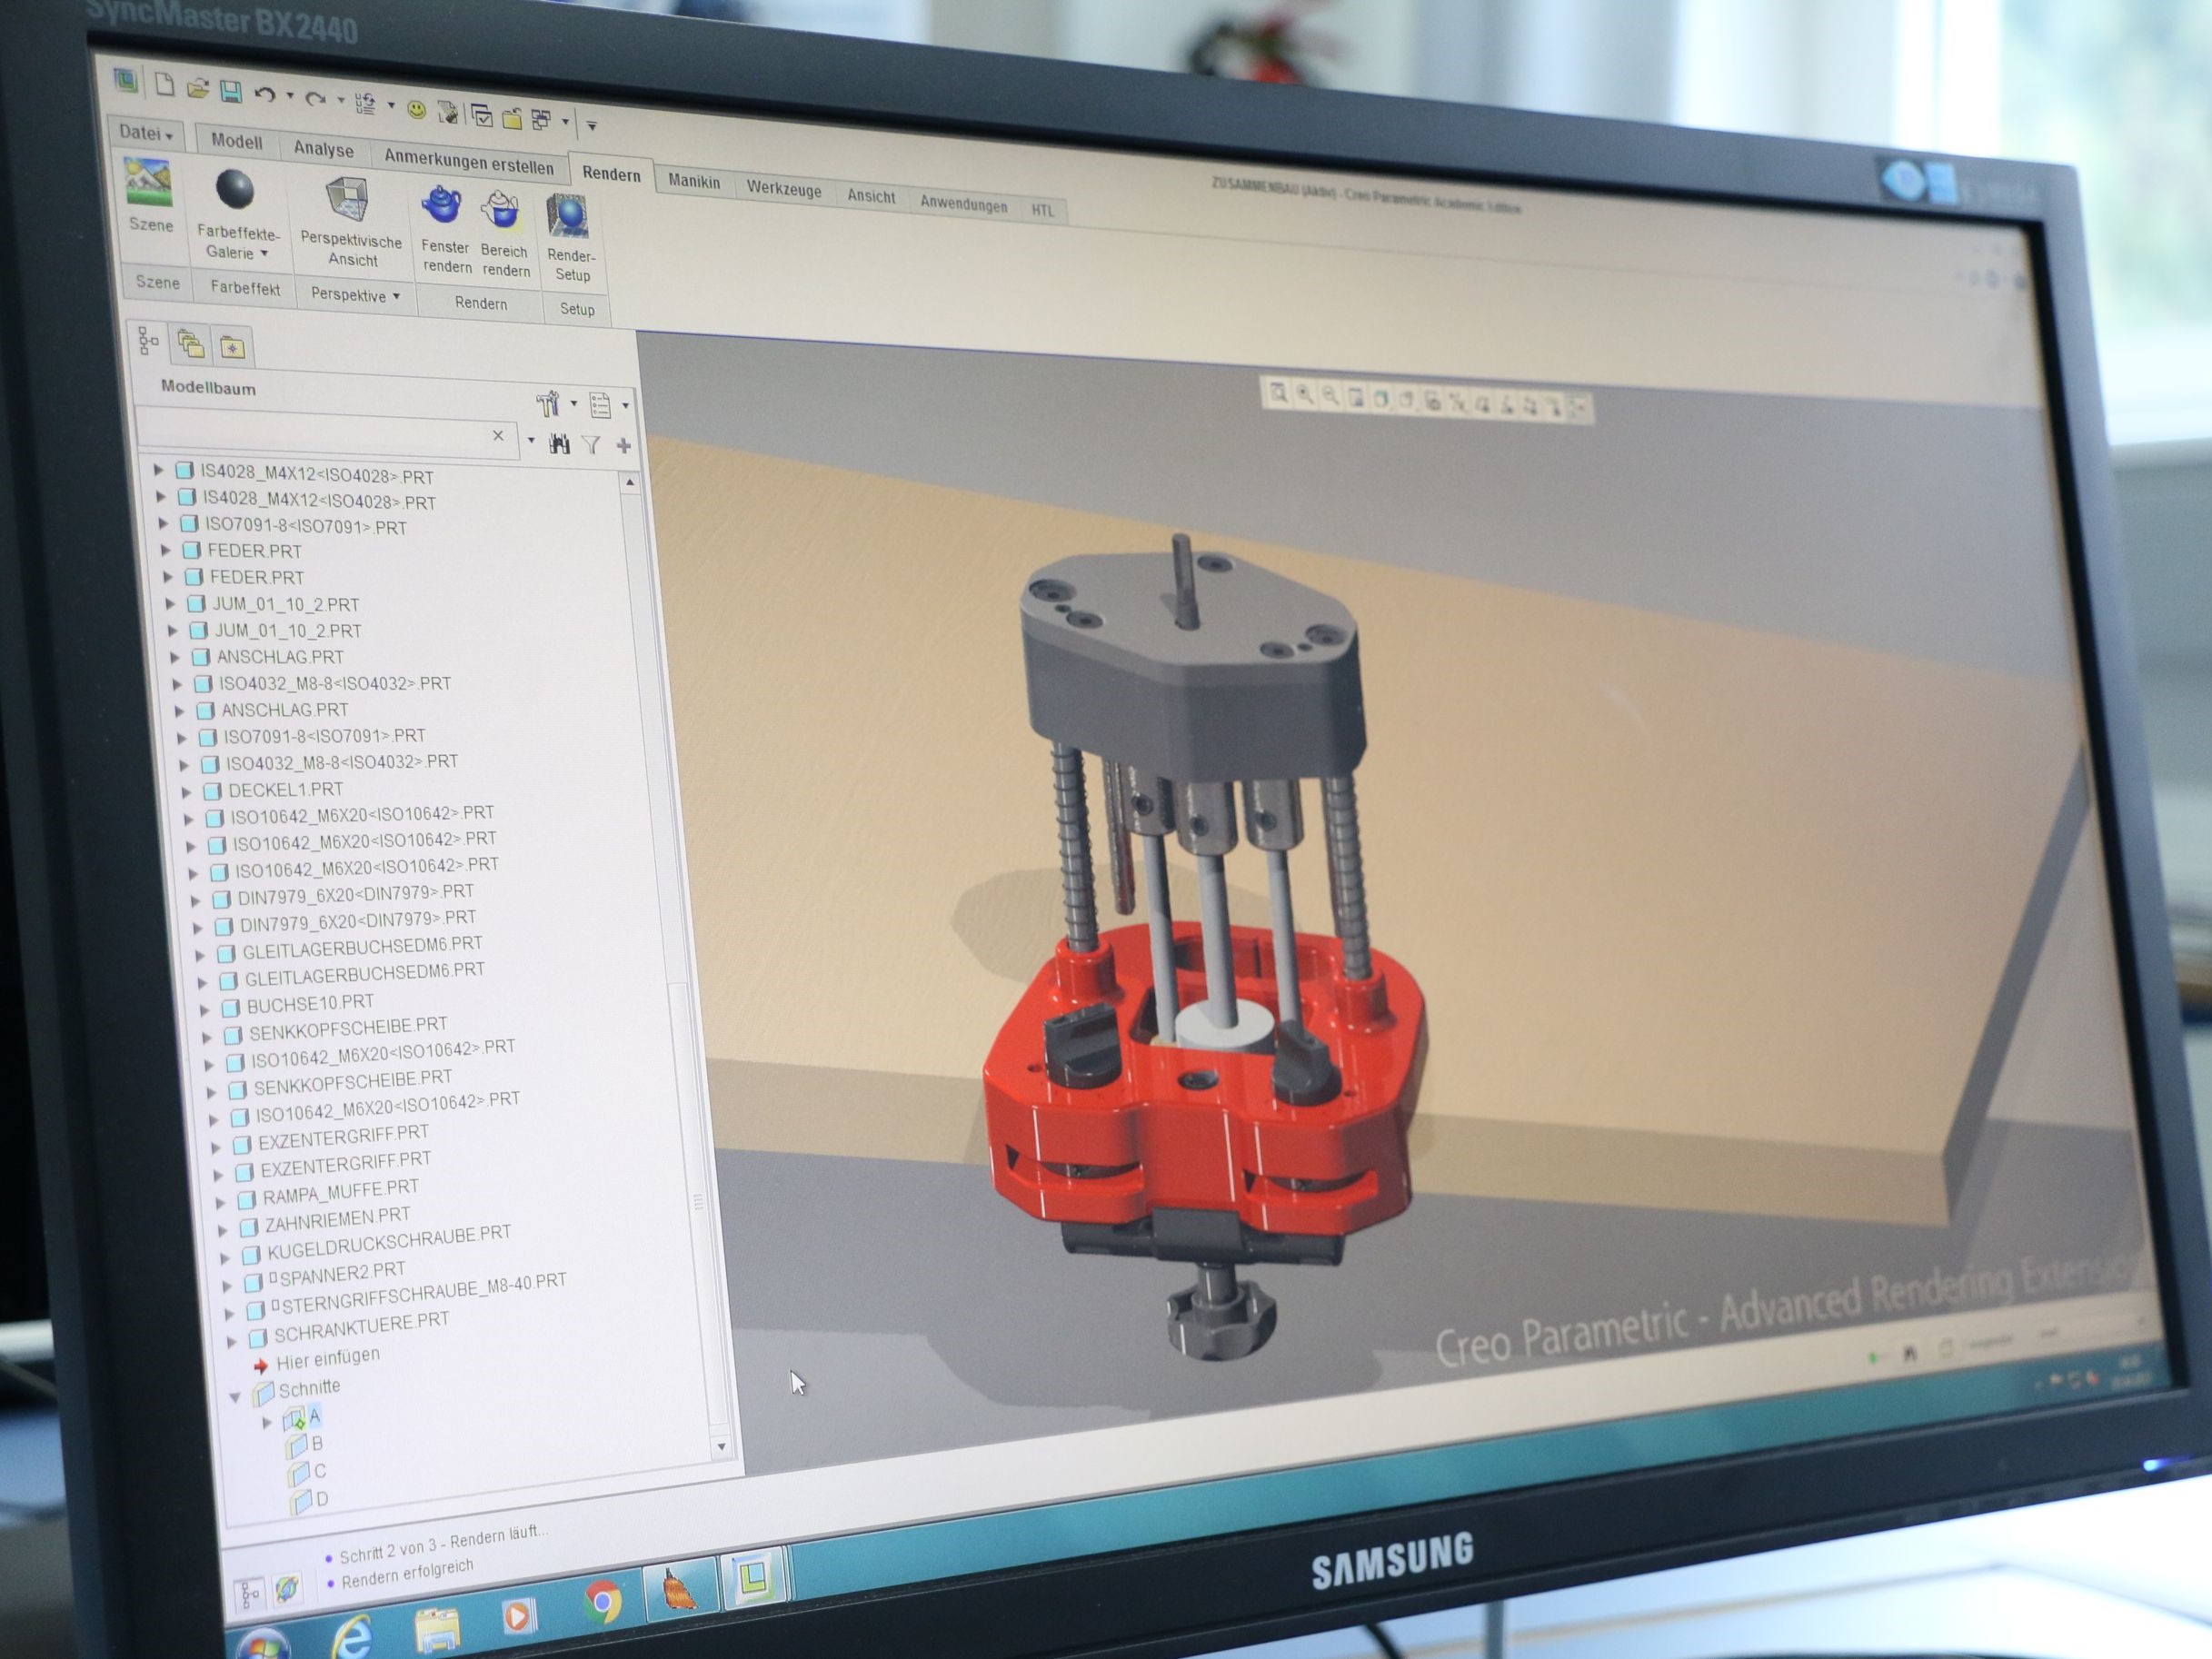Zoom in using graphics toolbar magnifier
Viewport: 2212px width, 1659px height.
point(1304,395)
